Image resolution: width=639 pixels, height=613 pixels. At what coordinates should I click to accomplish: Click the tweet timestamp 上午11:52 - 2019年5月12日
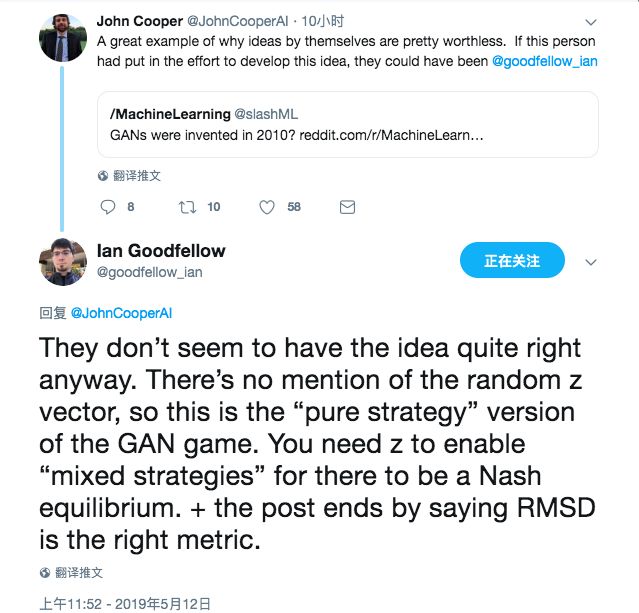point(124,603)
